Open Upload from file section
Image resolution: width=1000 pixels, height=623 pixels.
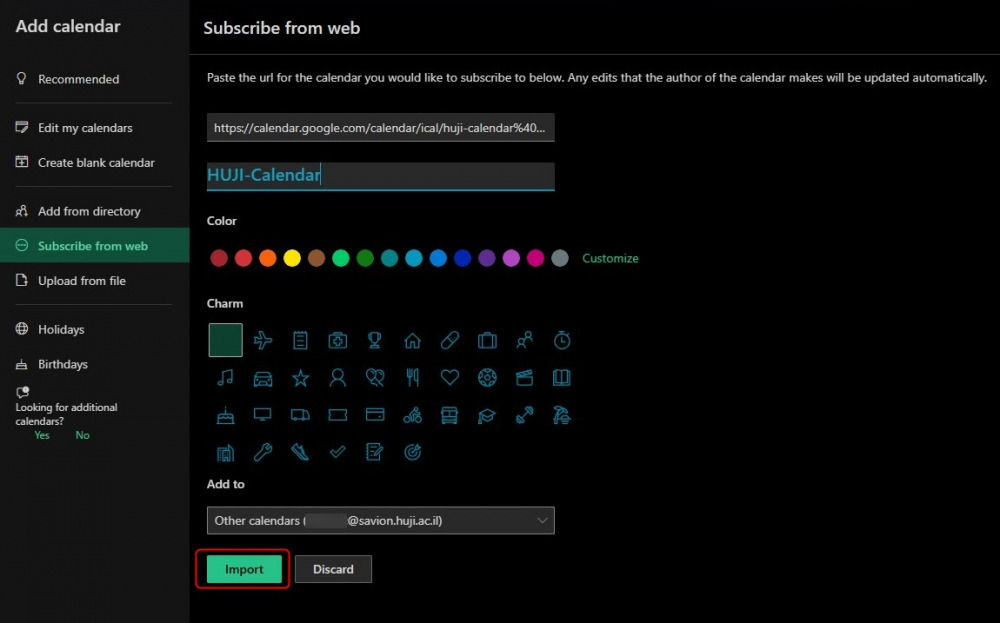click(82, 281)
